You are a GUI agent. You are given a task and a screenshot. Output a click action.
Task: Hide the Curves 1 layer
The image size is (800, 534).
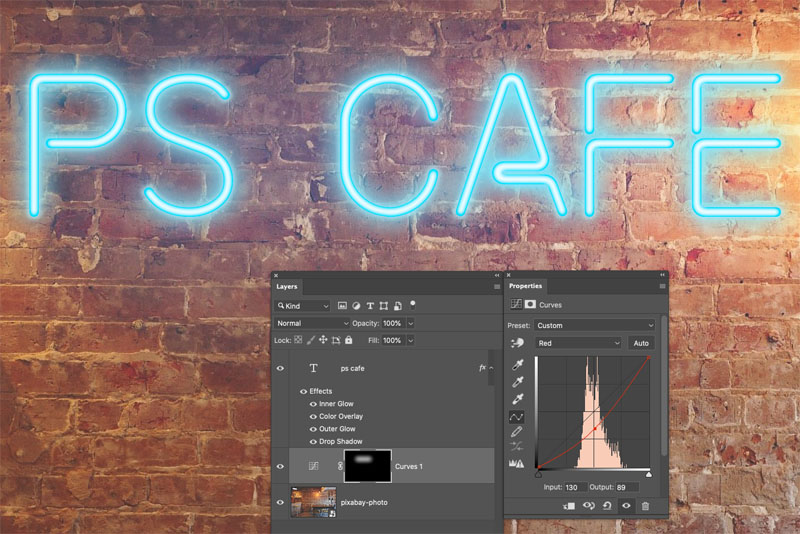(x=280, y=466)
